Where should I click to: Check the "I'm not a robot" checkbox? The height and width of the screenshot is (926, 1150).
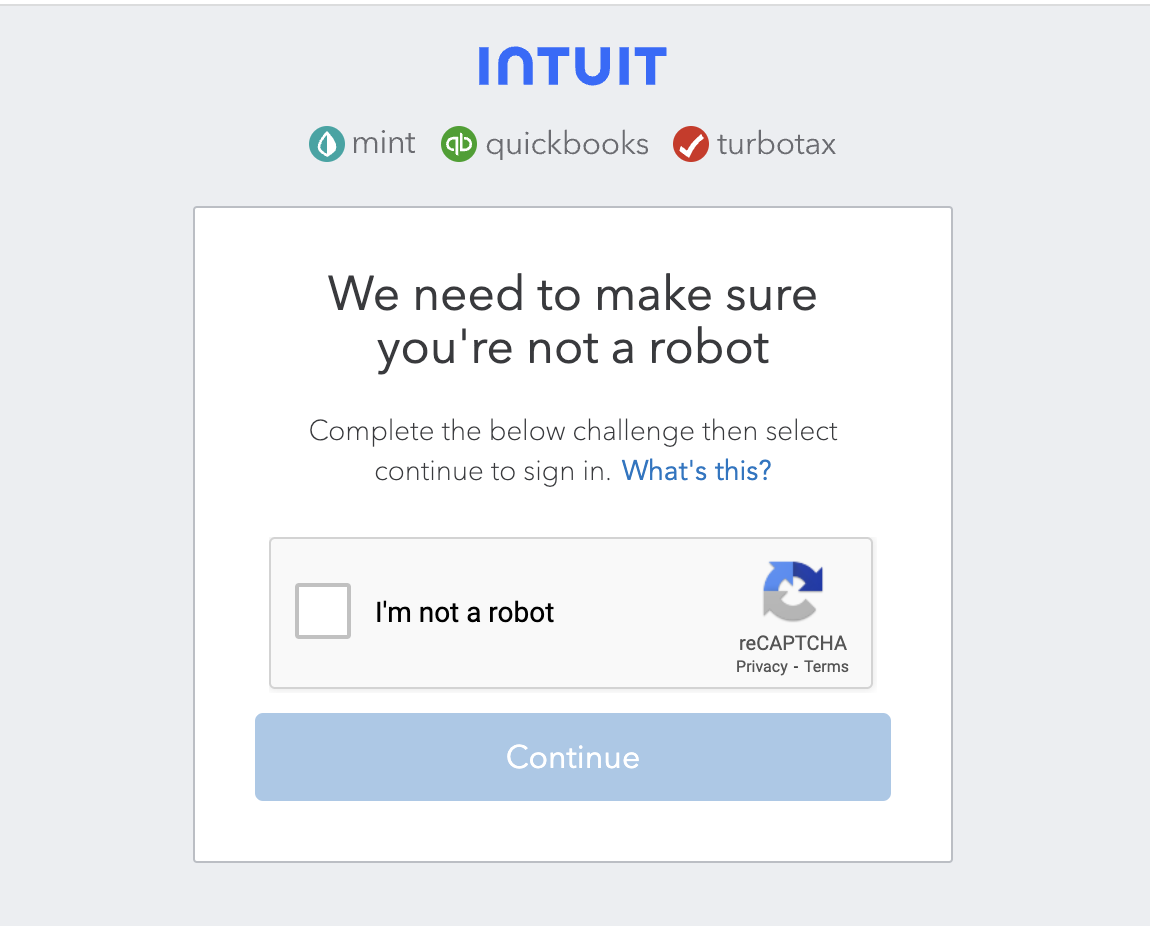[323, 611]
